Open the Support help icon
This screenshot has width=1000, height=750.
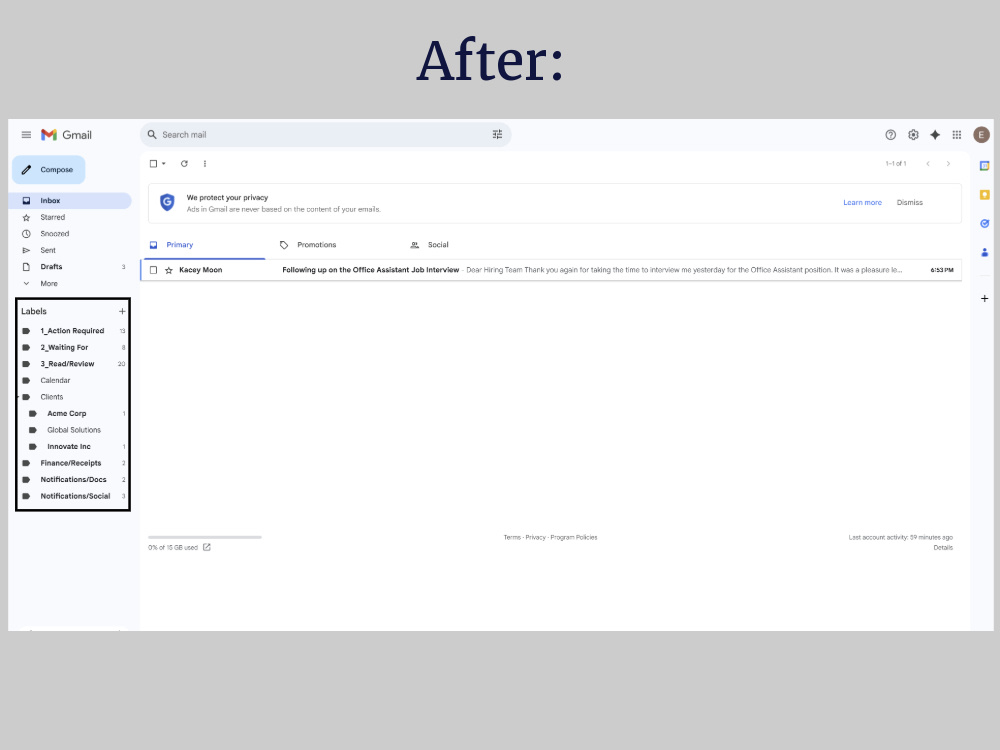coord(890,135)
